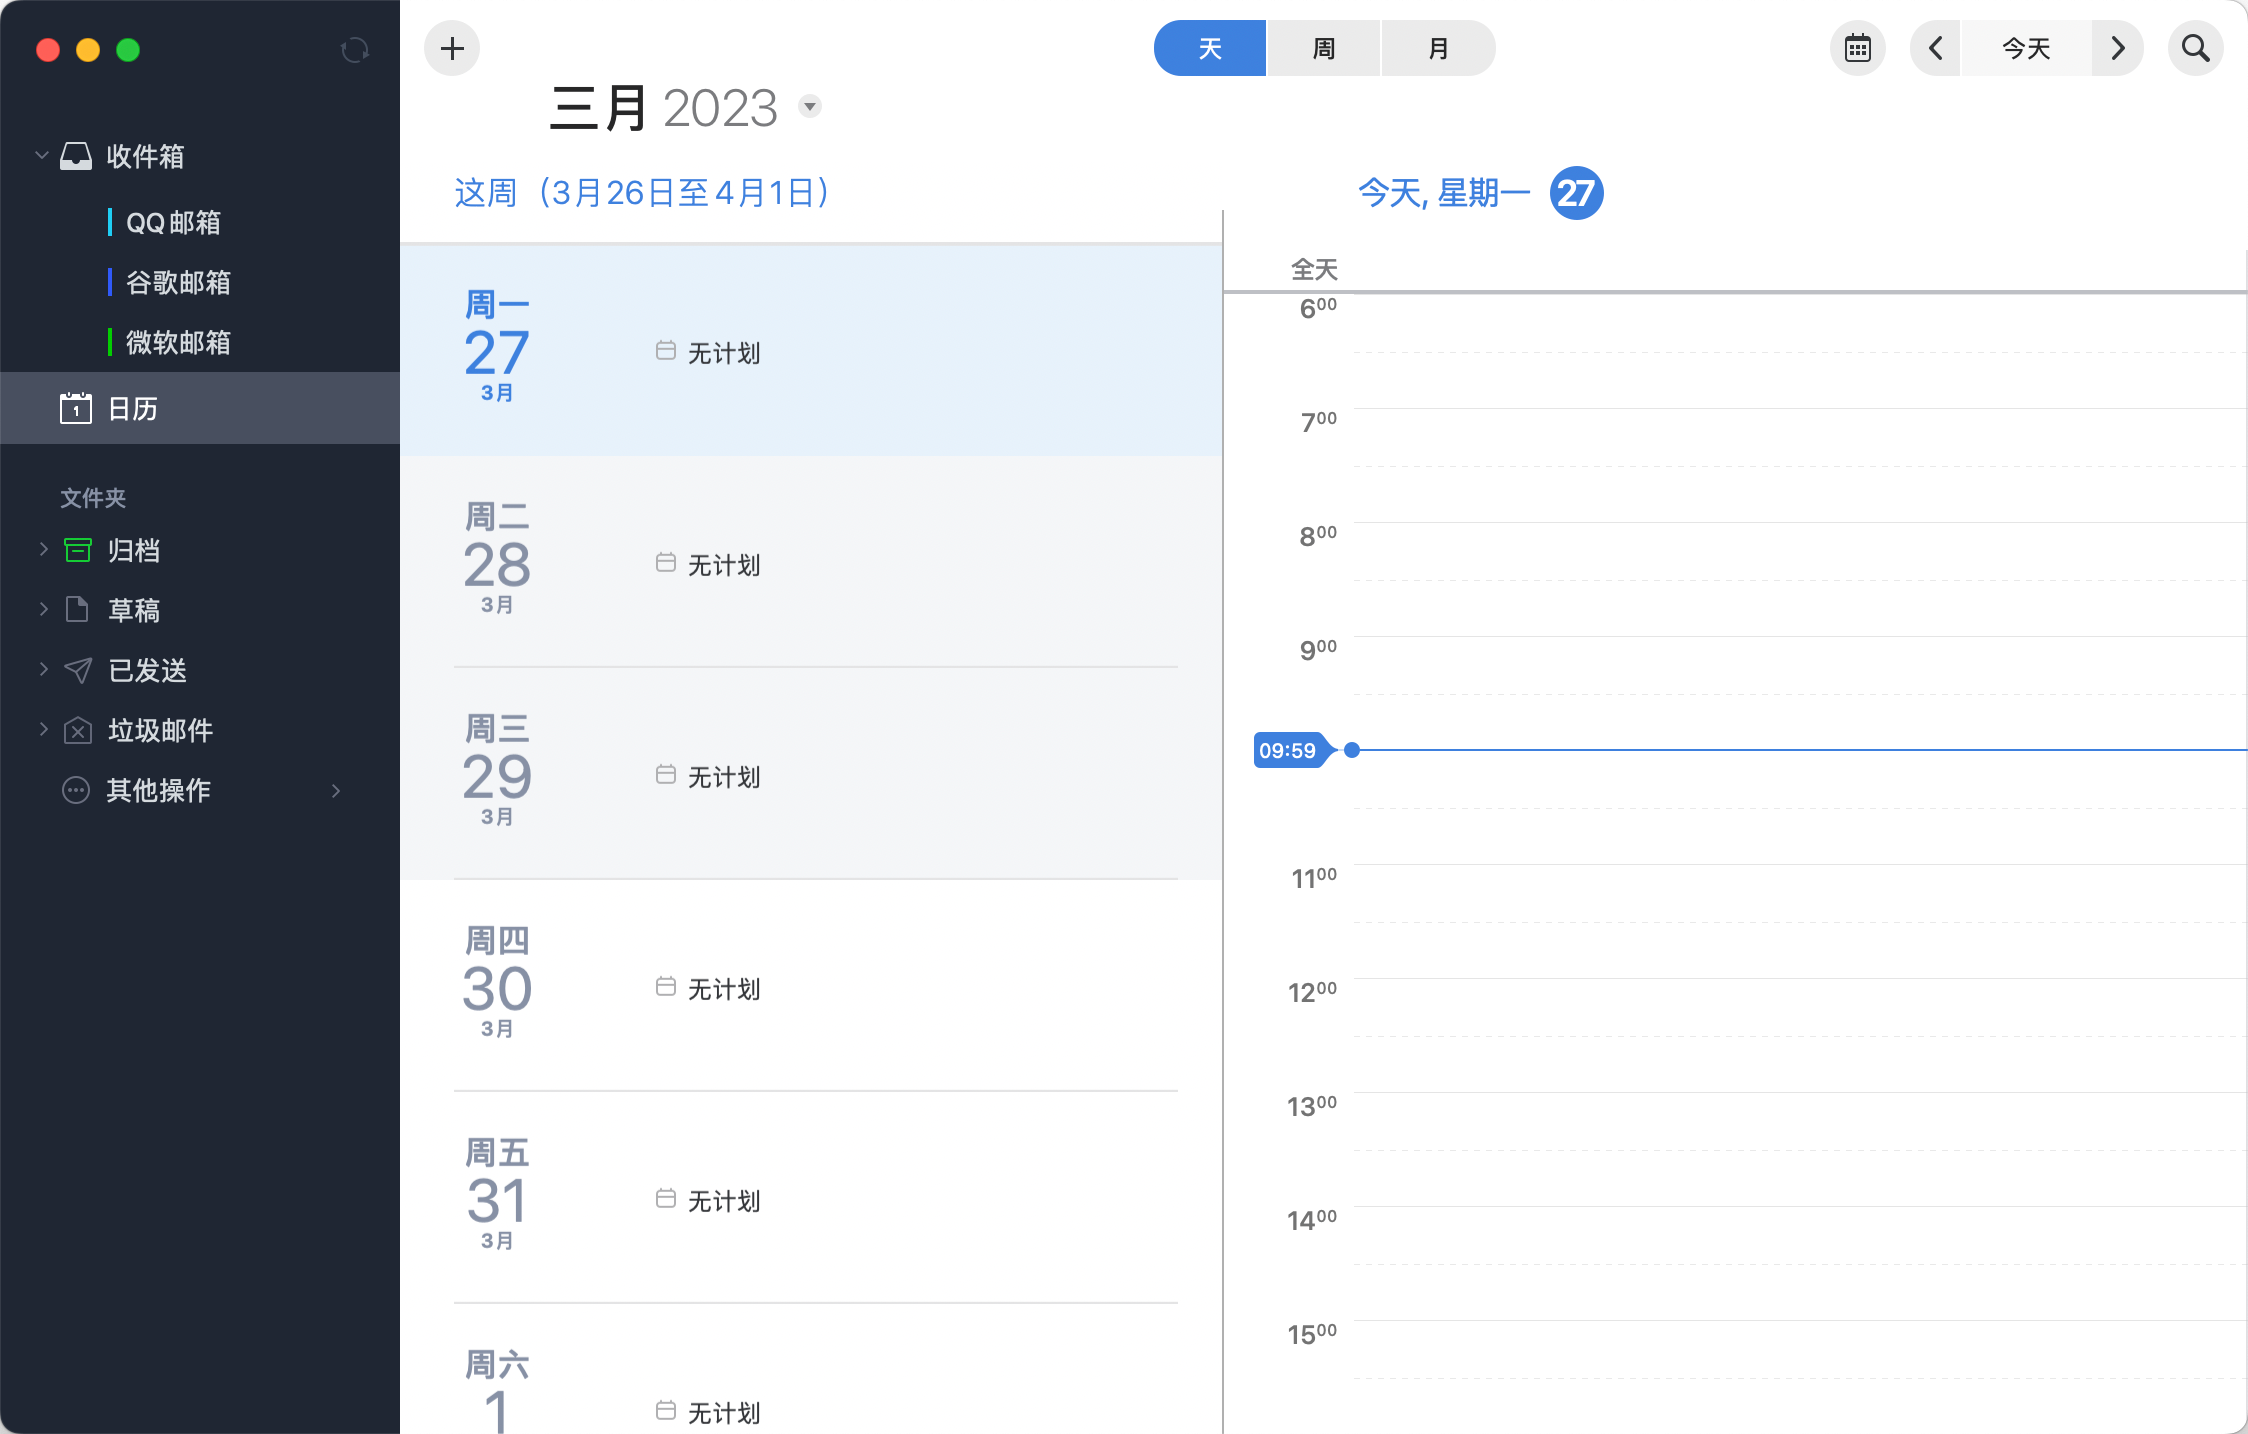
Task: Click small calendar icon in 周六 1 row
Action: pos(666,1410)
